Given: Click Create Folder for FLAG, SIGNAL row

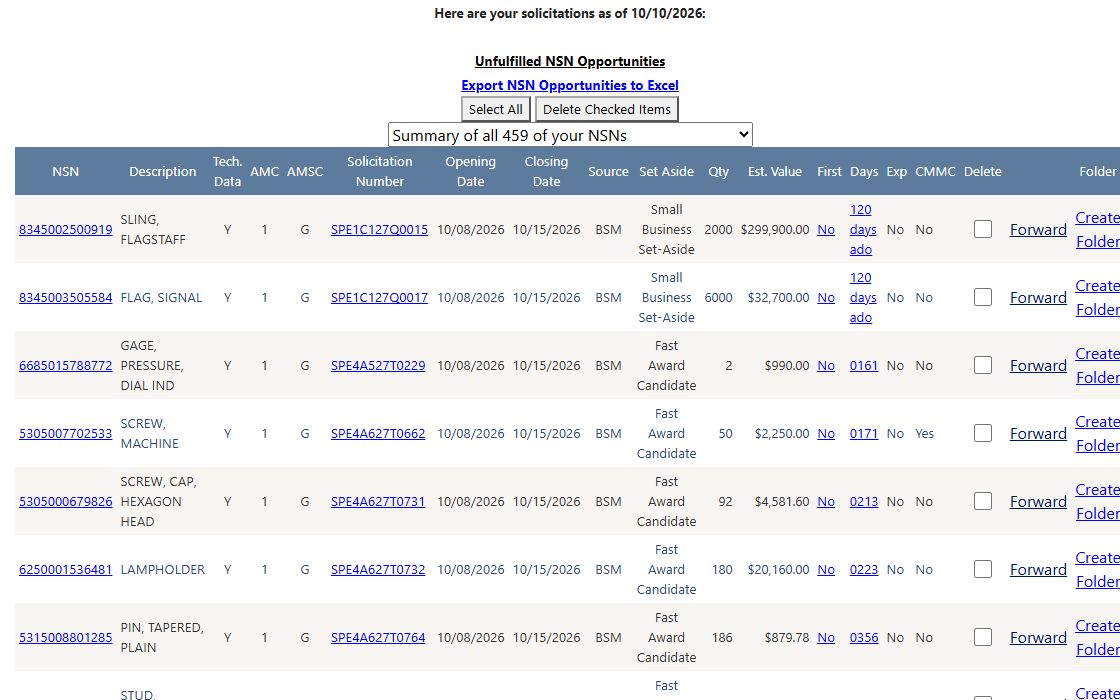Looking at the screenshot, I should [x=1098, y=297].
